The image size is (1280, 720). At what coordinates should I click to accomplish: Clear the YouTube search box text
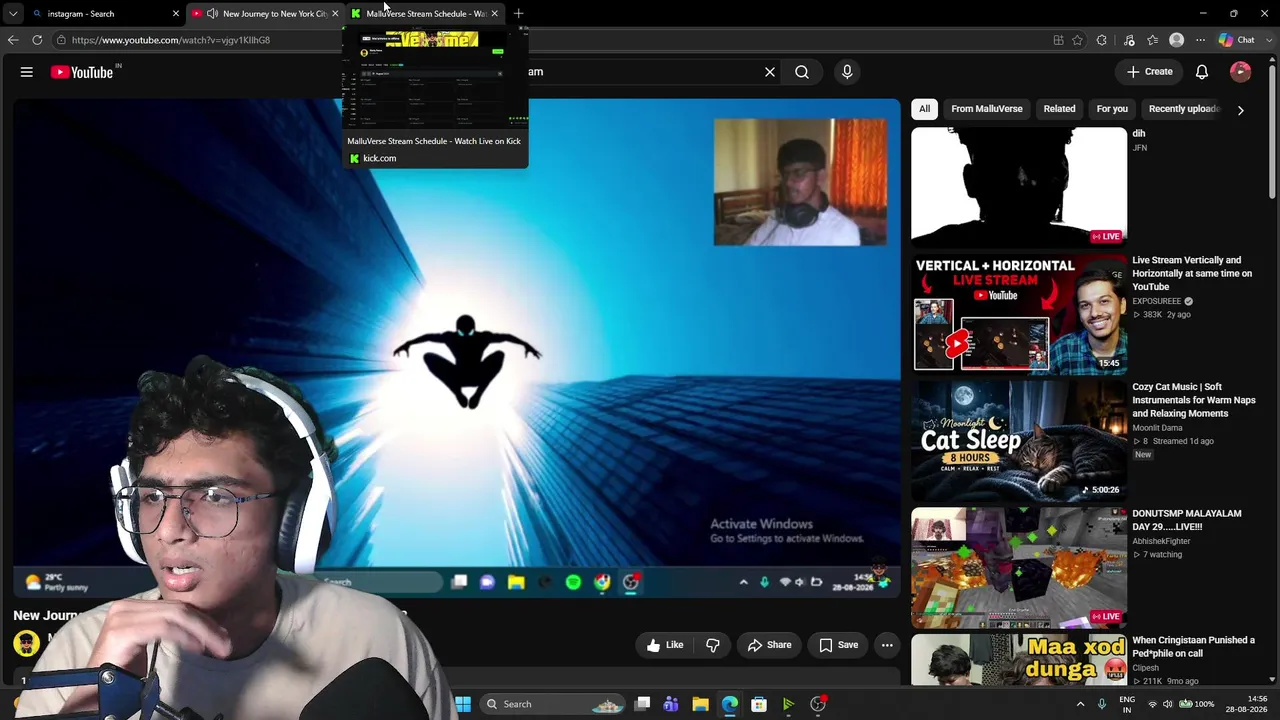[x=770, y=72]
